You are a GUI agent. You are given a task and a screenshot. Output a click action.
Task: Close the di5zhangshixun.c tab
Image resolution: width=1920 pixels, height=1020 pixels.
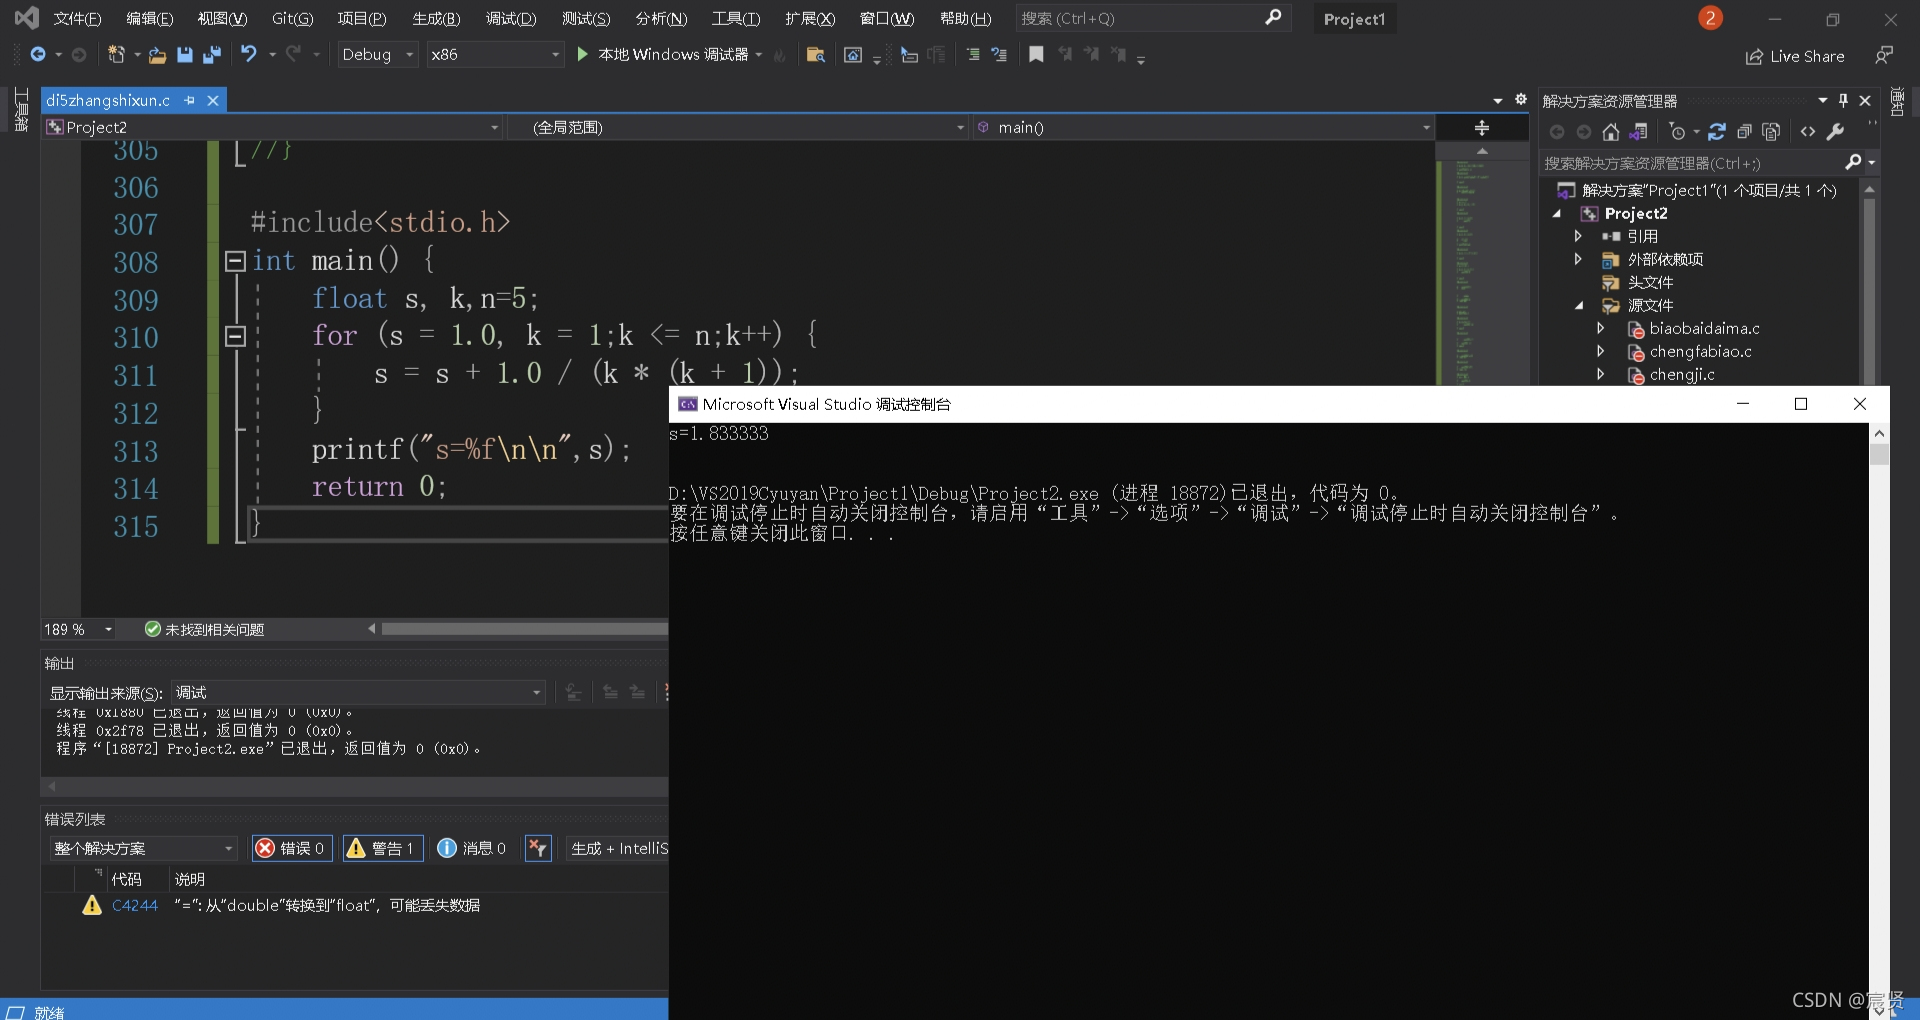tap(213, 100)
